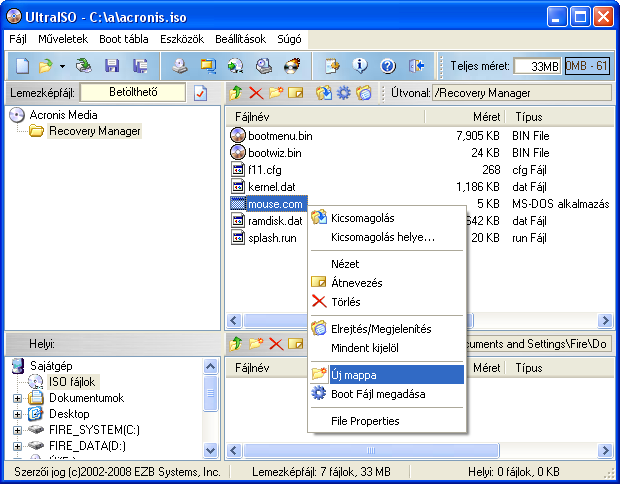Expand the FIRE_DATA(D:) drive node

point(17,446)
